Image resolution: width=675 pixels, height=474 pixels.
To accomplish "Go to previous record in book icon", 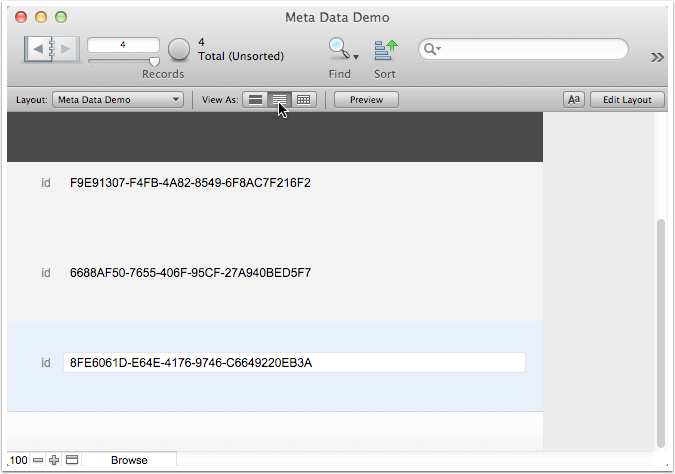I will click(x=38, y=49).
